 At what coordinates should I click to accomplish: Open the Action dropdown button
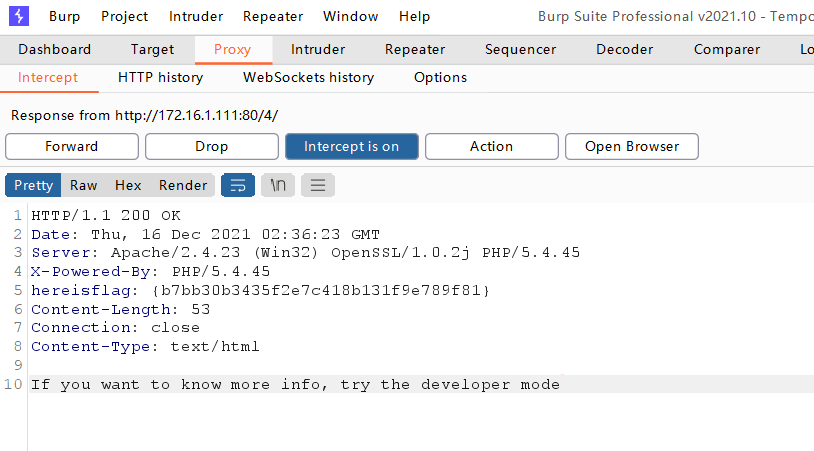(491, 146)
